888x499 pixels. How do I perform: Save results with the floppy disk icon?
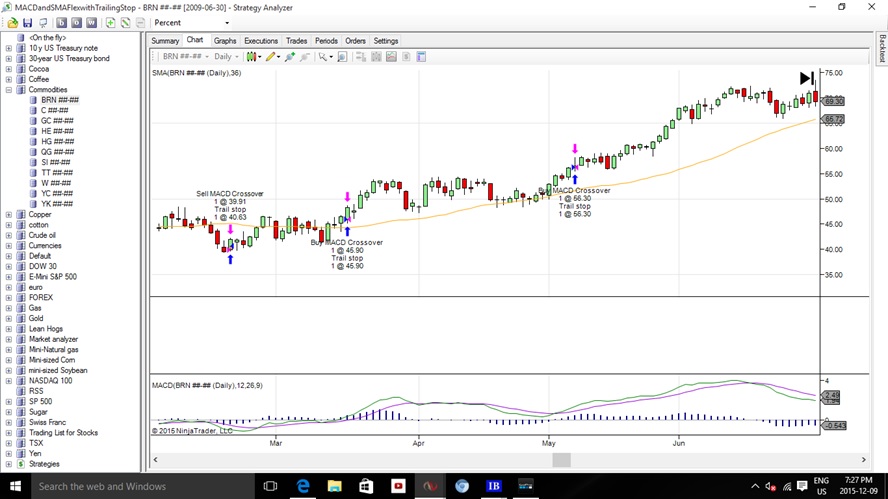[28, 23]
